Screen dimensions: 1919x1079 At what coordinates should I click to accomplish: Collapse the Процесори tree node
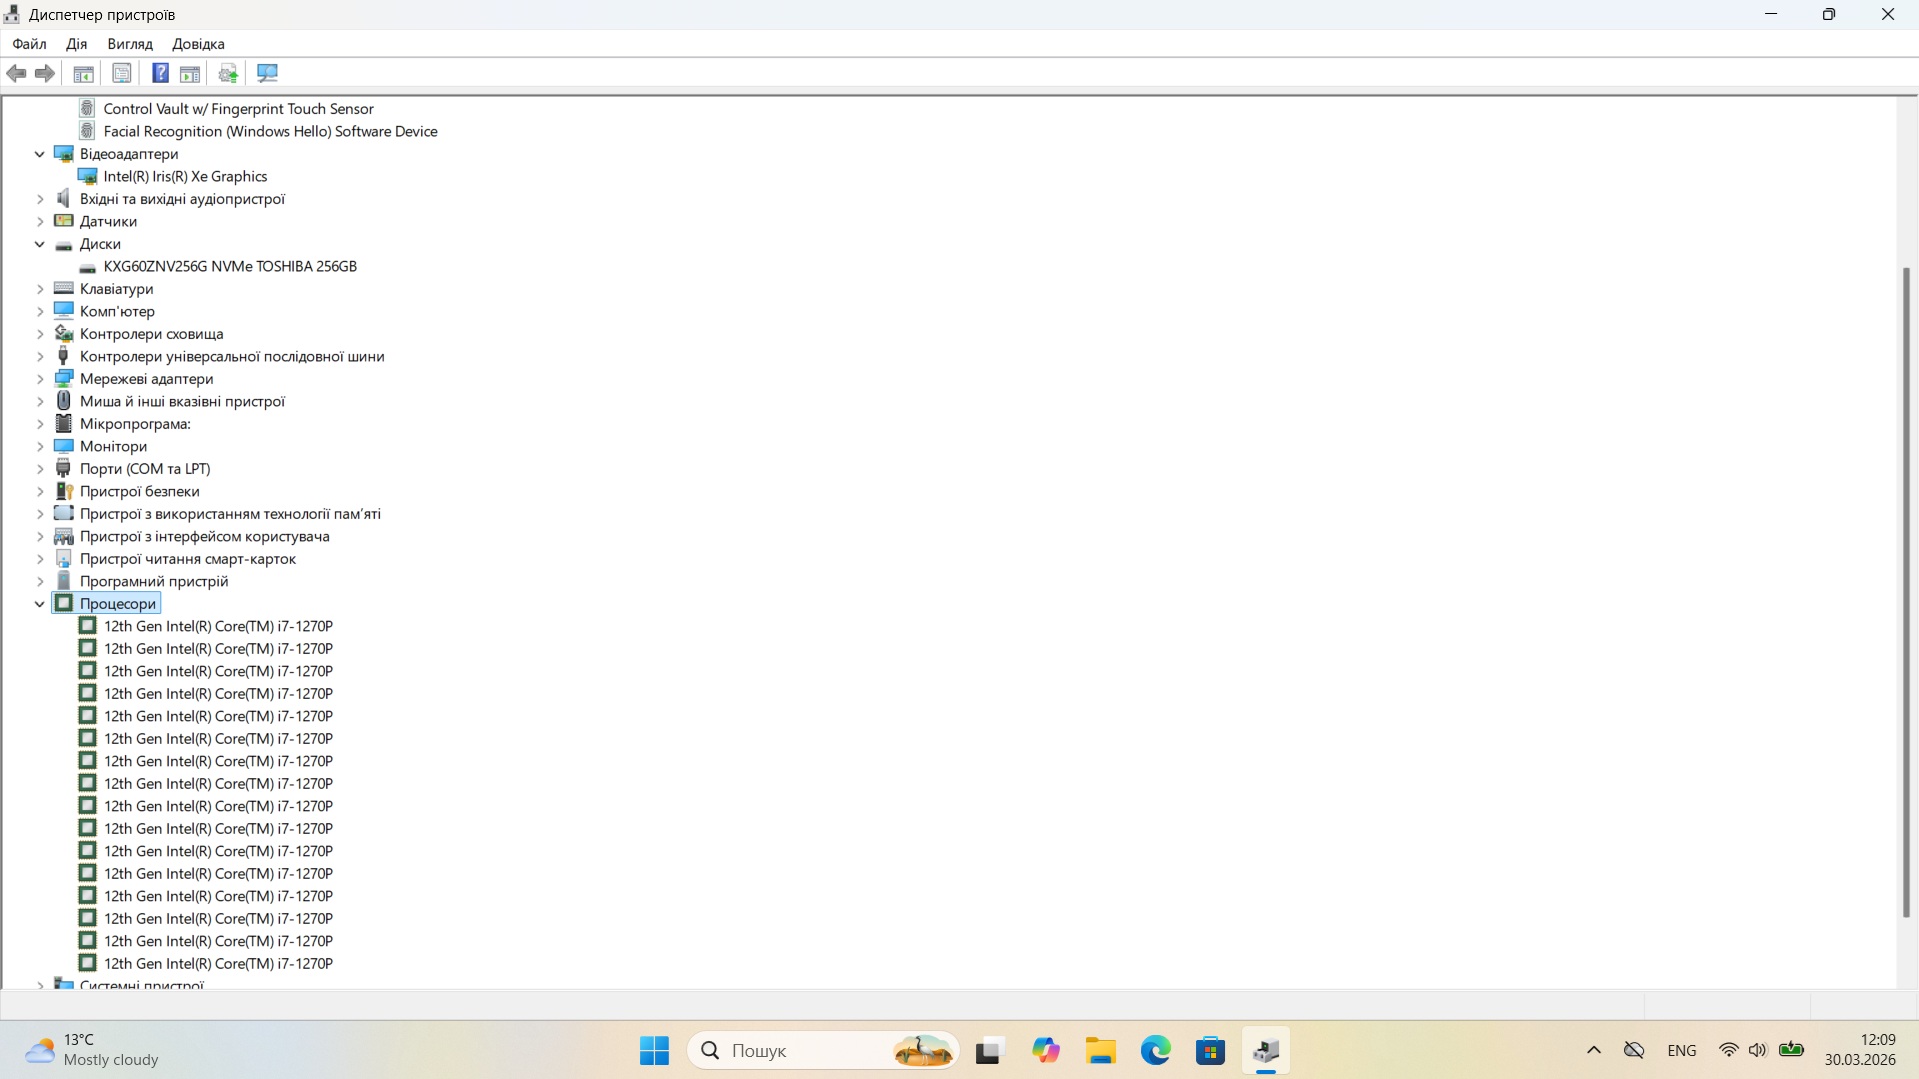tap(40, 604)
